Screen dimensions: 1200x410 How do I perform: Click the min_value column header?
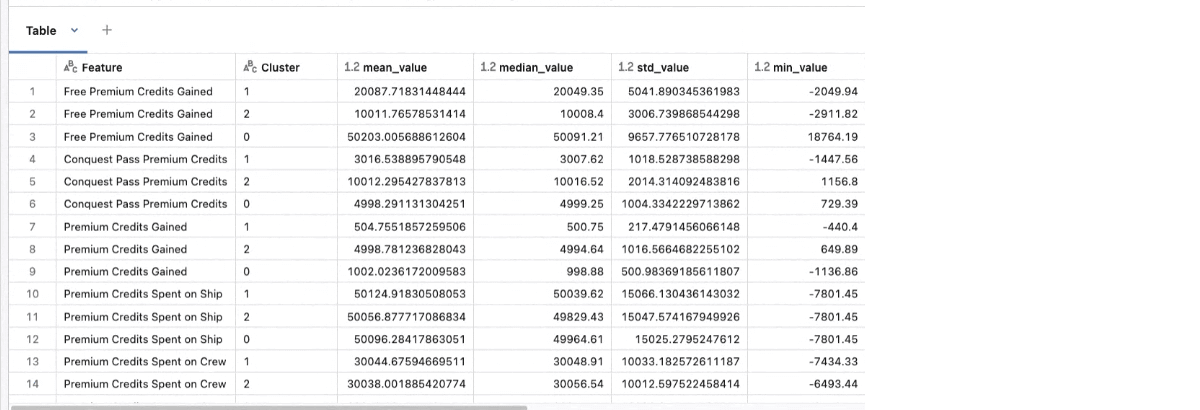[x=799, y=68]
